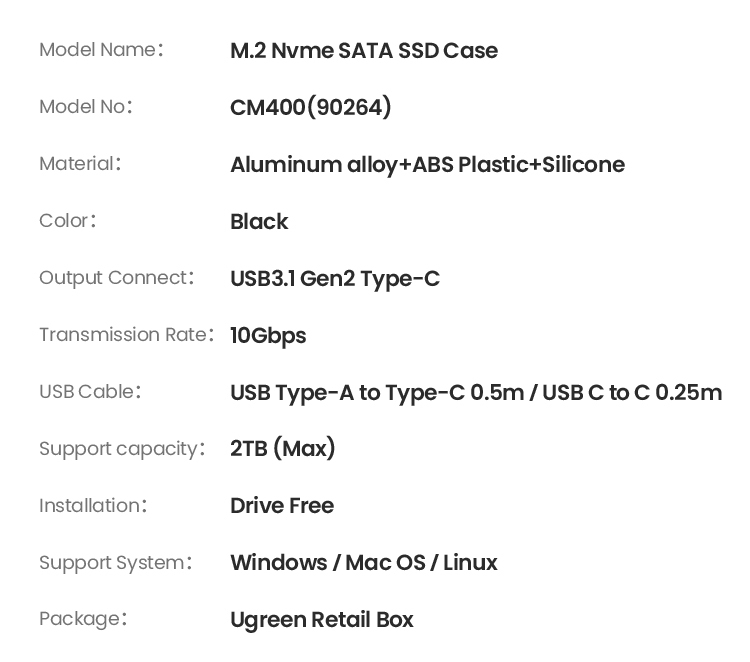Select the "Windows / Mac OS / Linux" text

(364, 563)
